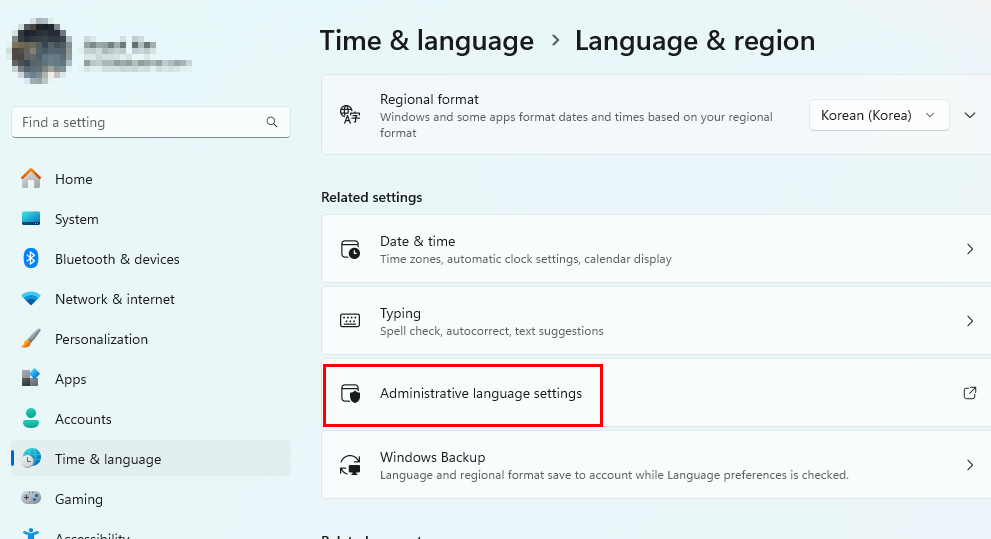This screenshot has height=539, width=991.
Task: Click the external link icon for Administrative settings
Action: (x=970, y=393)
